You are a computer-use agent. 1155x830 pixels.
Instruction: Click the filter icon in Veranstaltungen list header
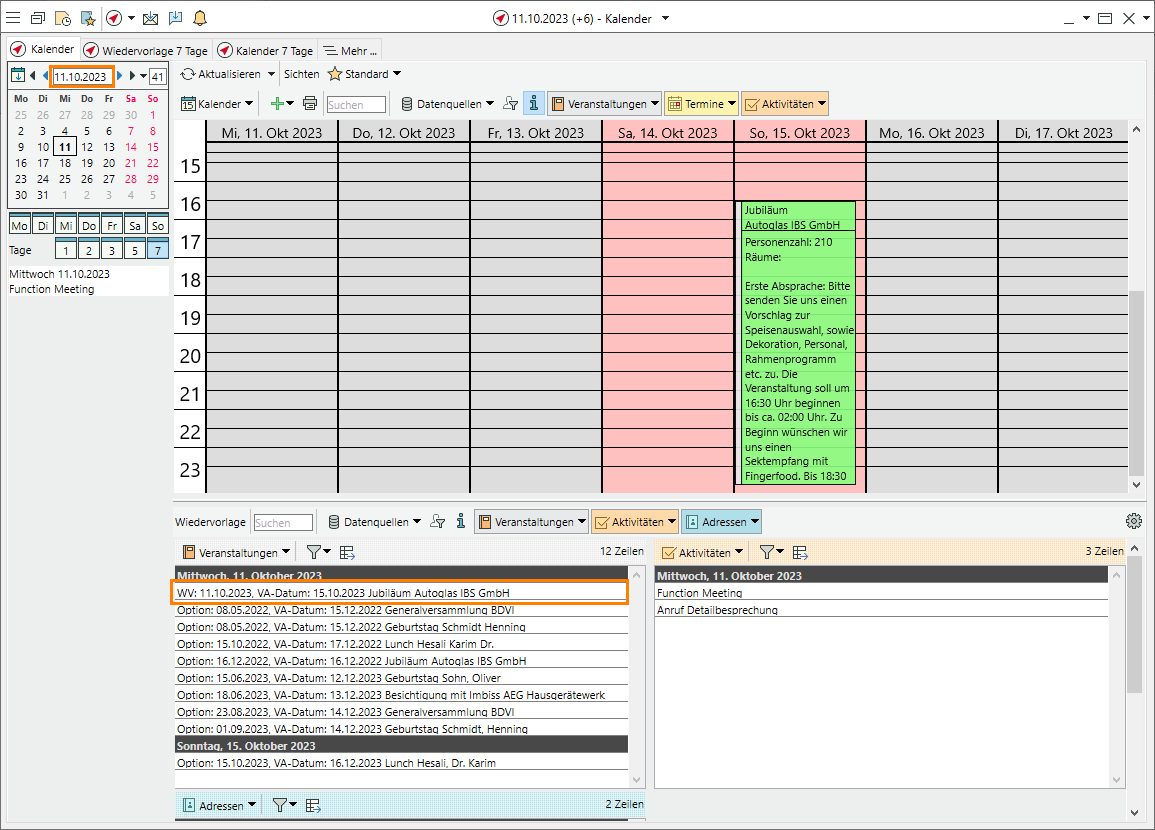point(314,552)
